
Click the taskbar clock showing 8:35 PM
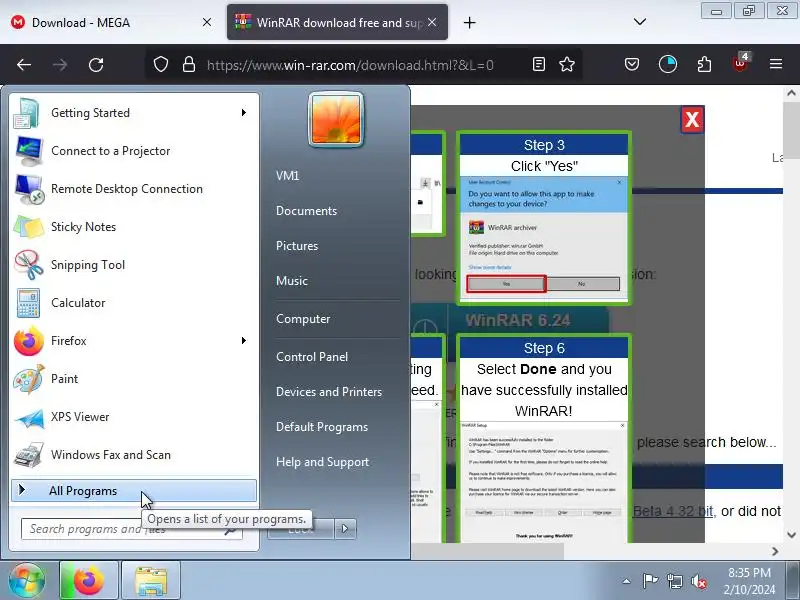[749, 581]
